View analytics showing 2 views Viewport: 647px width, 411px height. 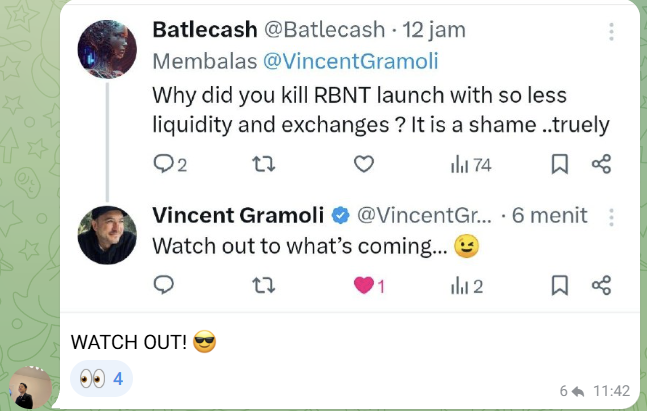coord(467,286)
